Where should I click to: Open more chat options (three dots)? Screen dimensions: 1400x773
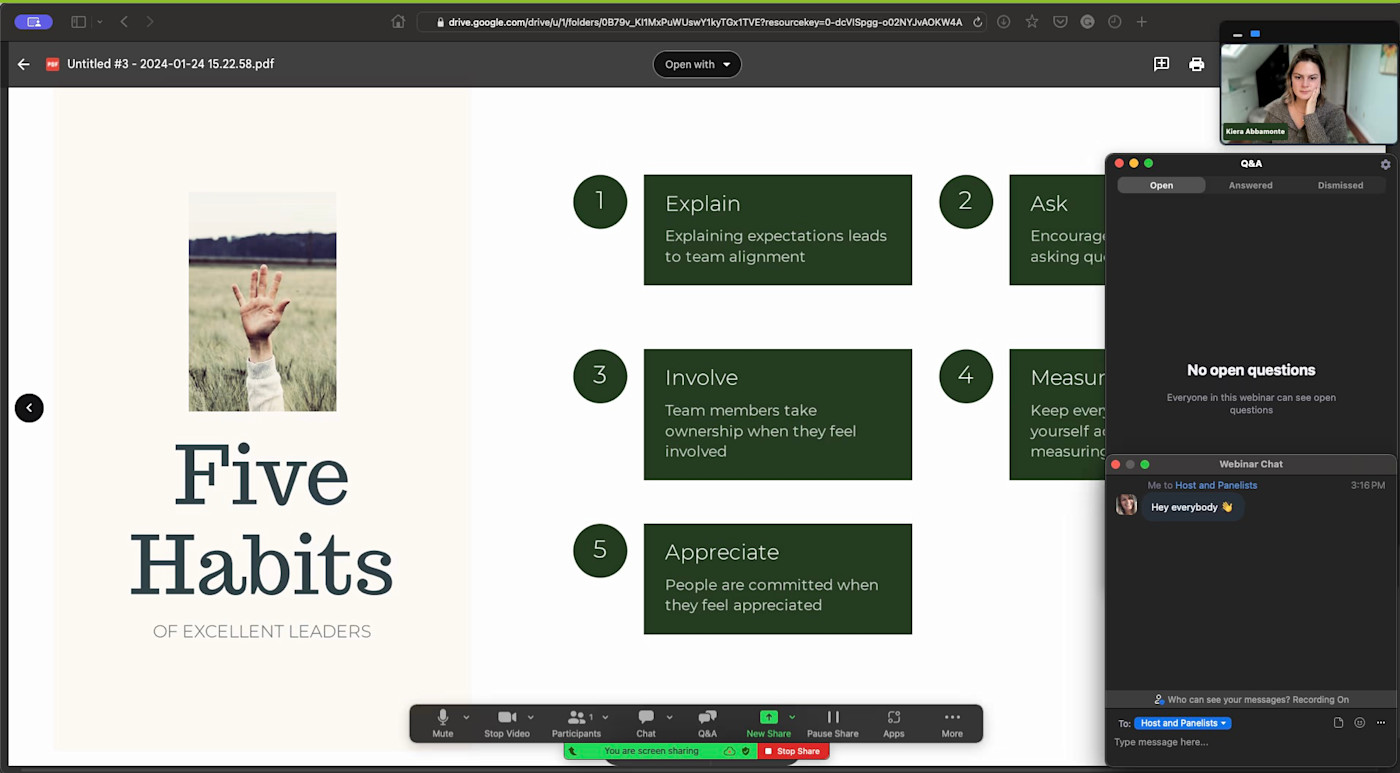[x=1381, y=723]
